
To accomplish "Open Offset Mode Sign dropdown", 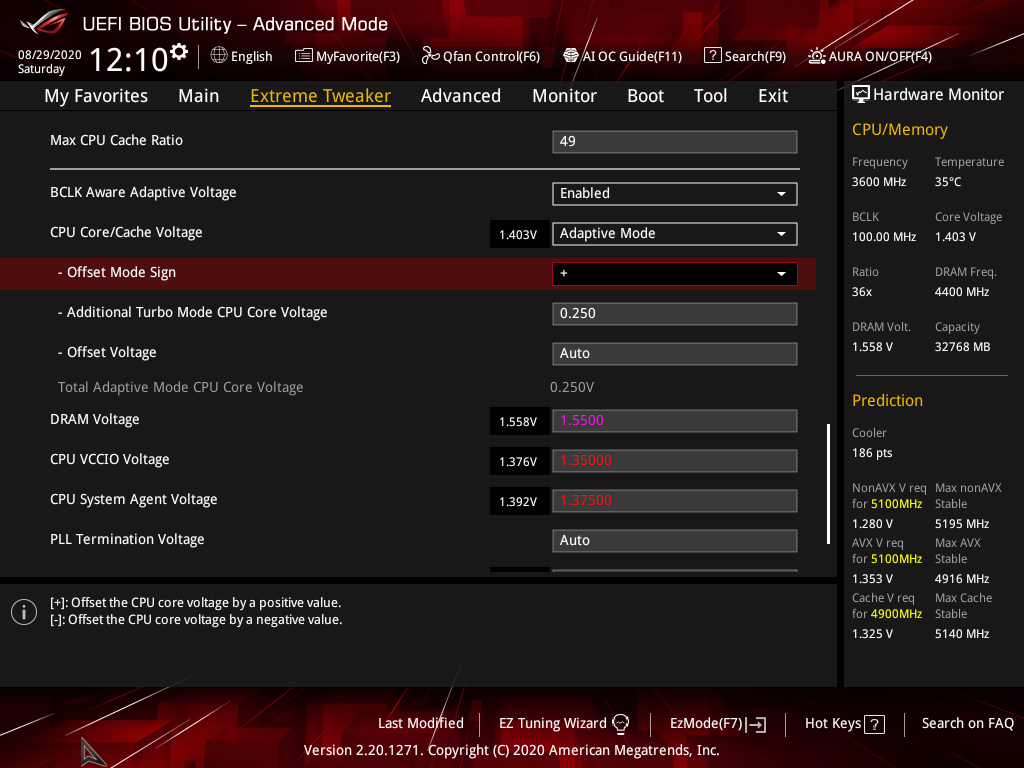I will tap(675, 274).
